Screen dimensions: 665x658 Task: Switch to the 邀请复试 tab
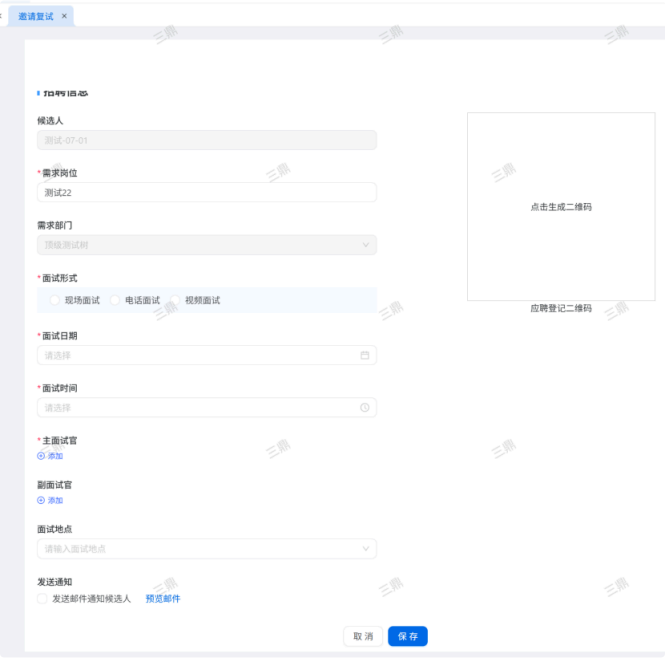click(36, 17)
